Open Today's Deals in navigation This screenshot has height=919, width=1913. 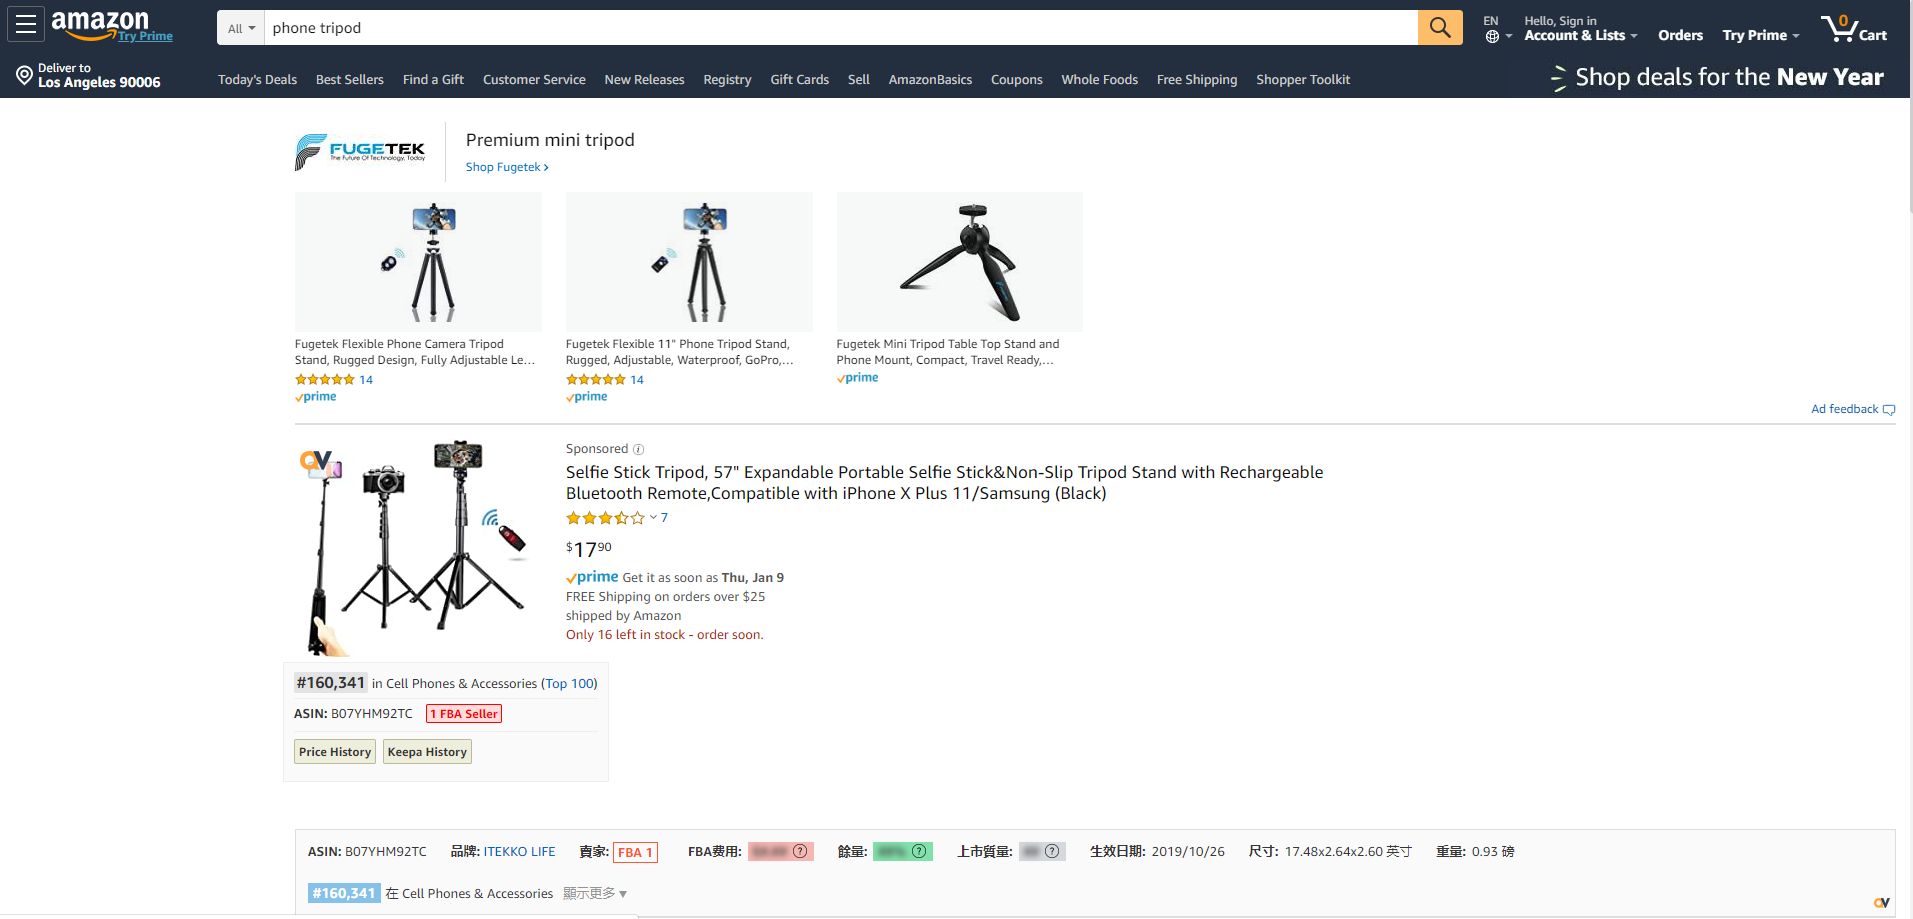pos(257,80)
